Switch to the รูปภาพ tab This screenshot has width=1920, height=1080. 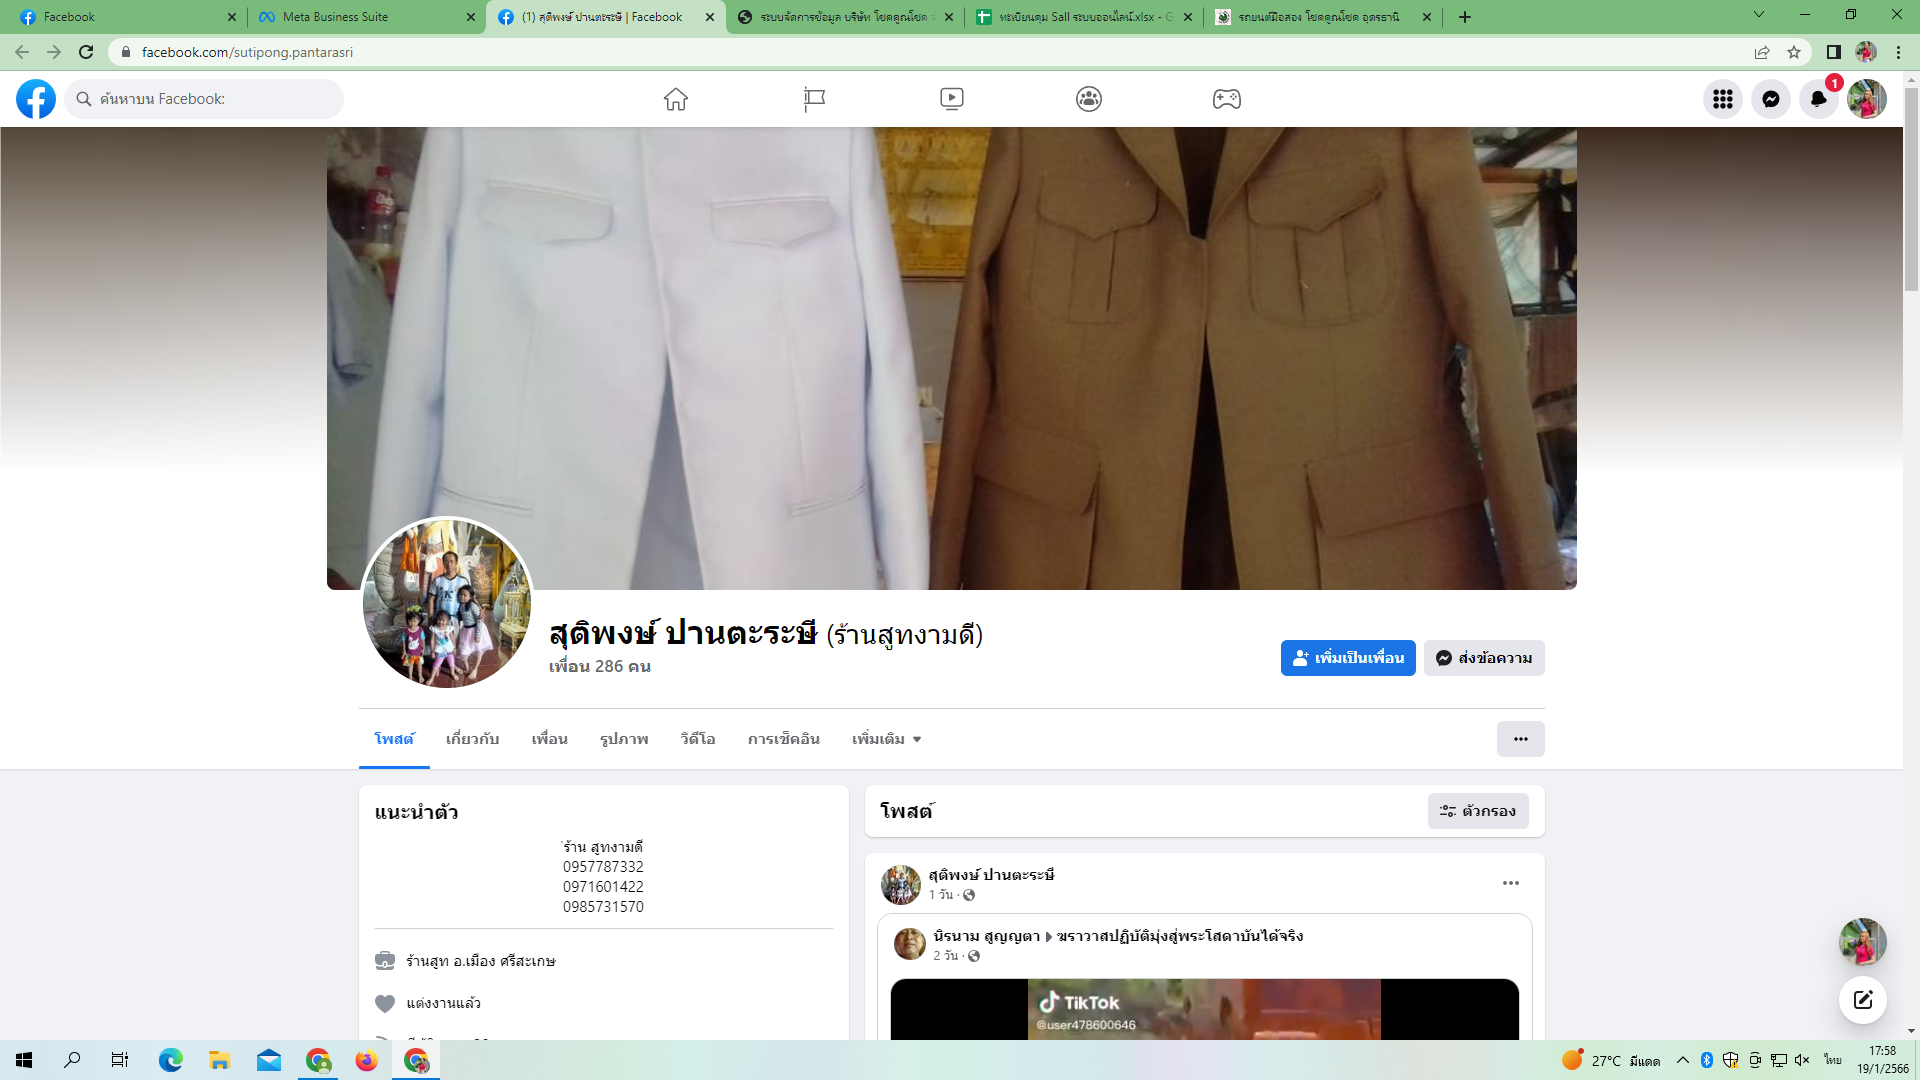[624, 739]
